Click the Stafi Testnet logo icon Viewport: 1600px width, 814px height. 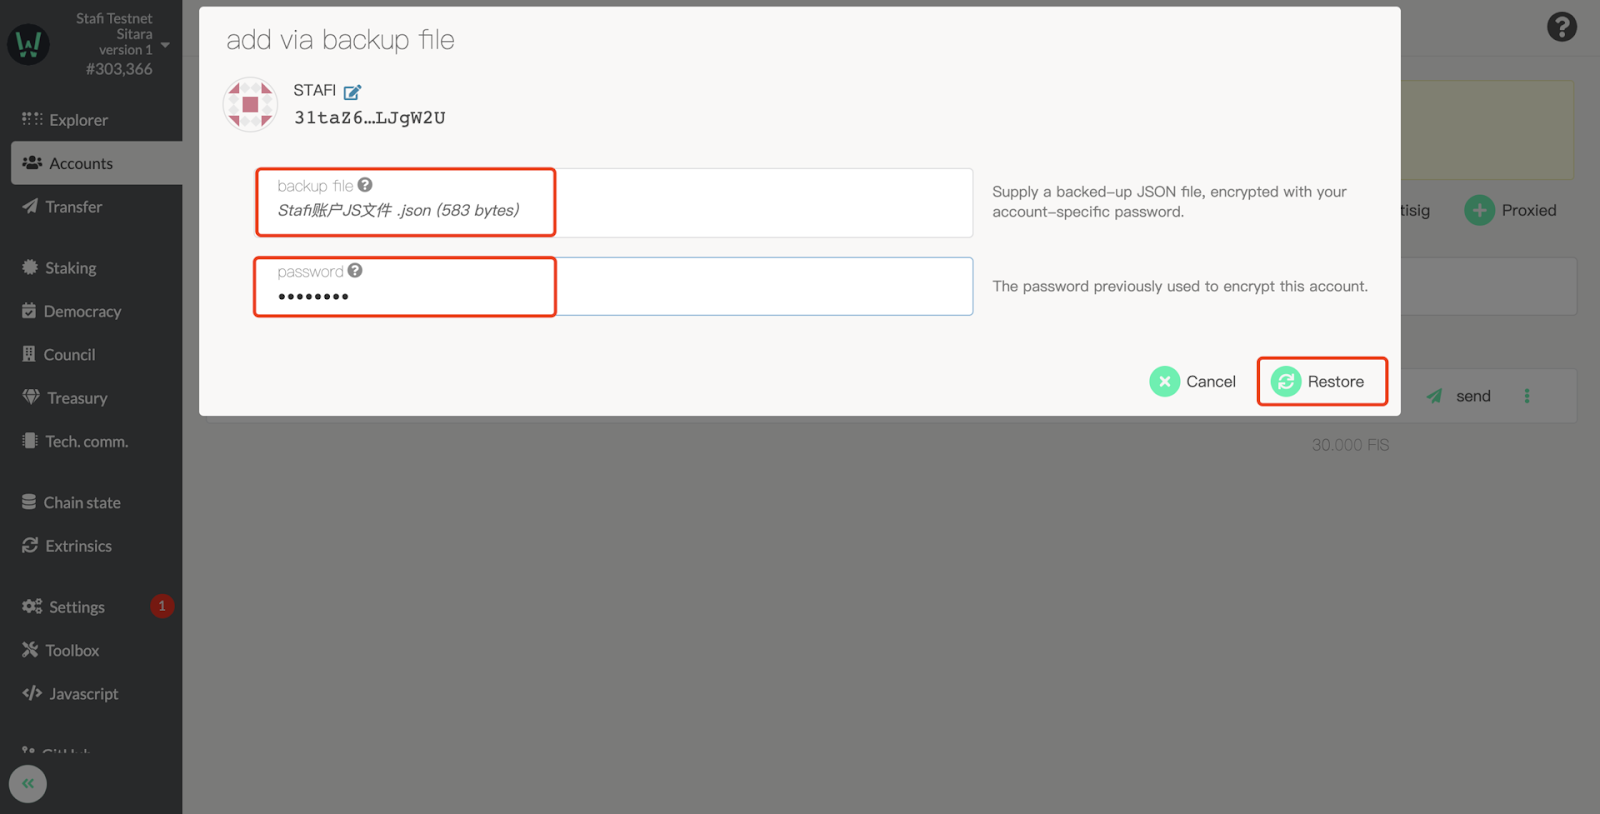point(28,44)
